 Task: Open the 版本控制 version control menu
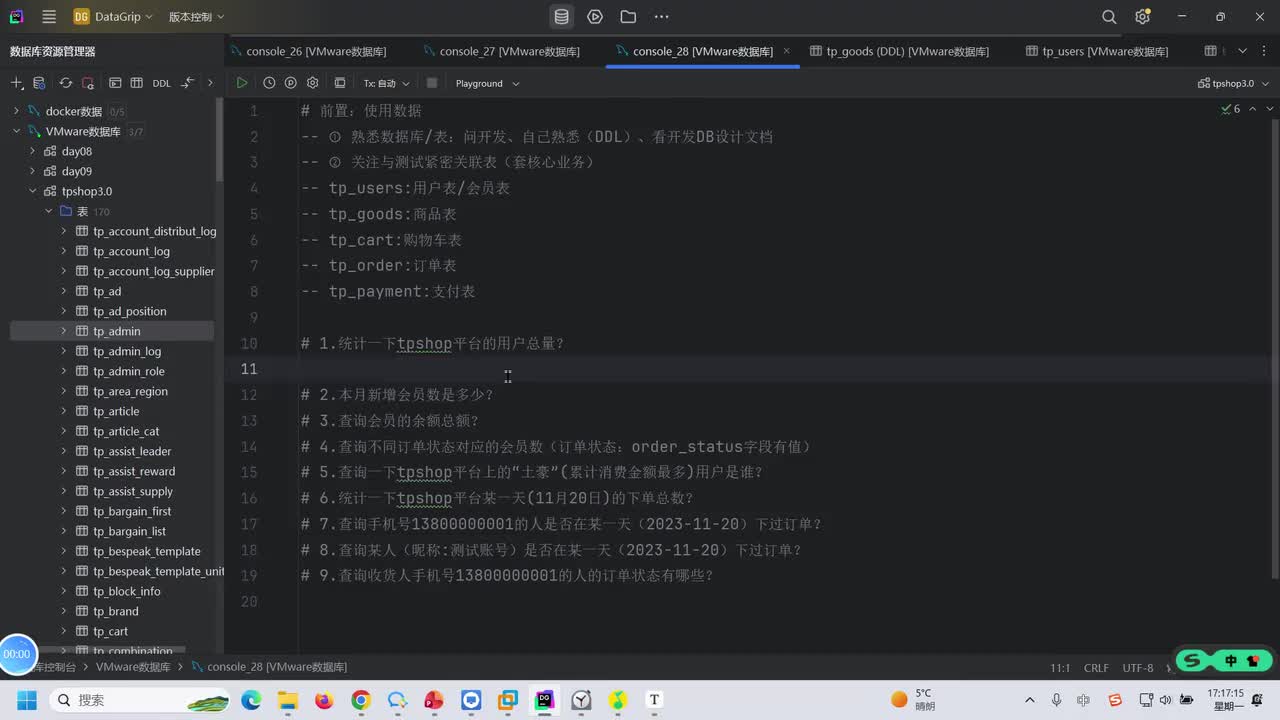click(196, 17)
